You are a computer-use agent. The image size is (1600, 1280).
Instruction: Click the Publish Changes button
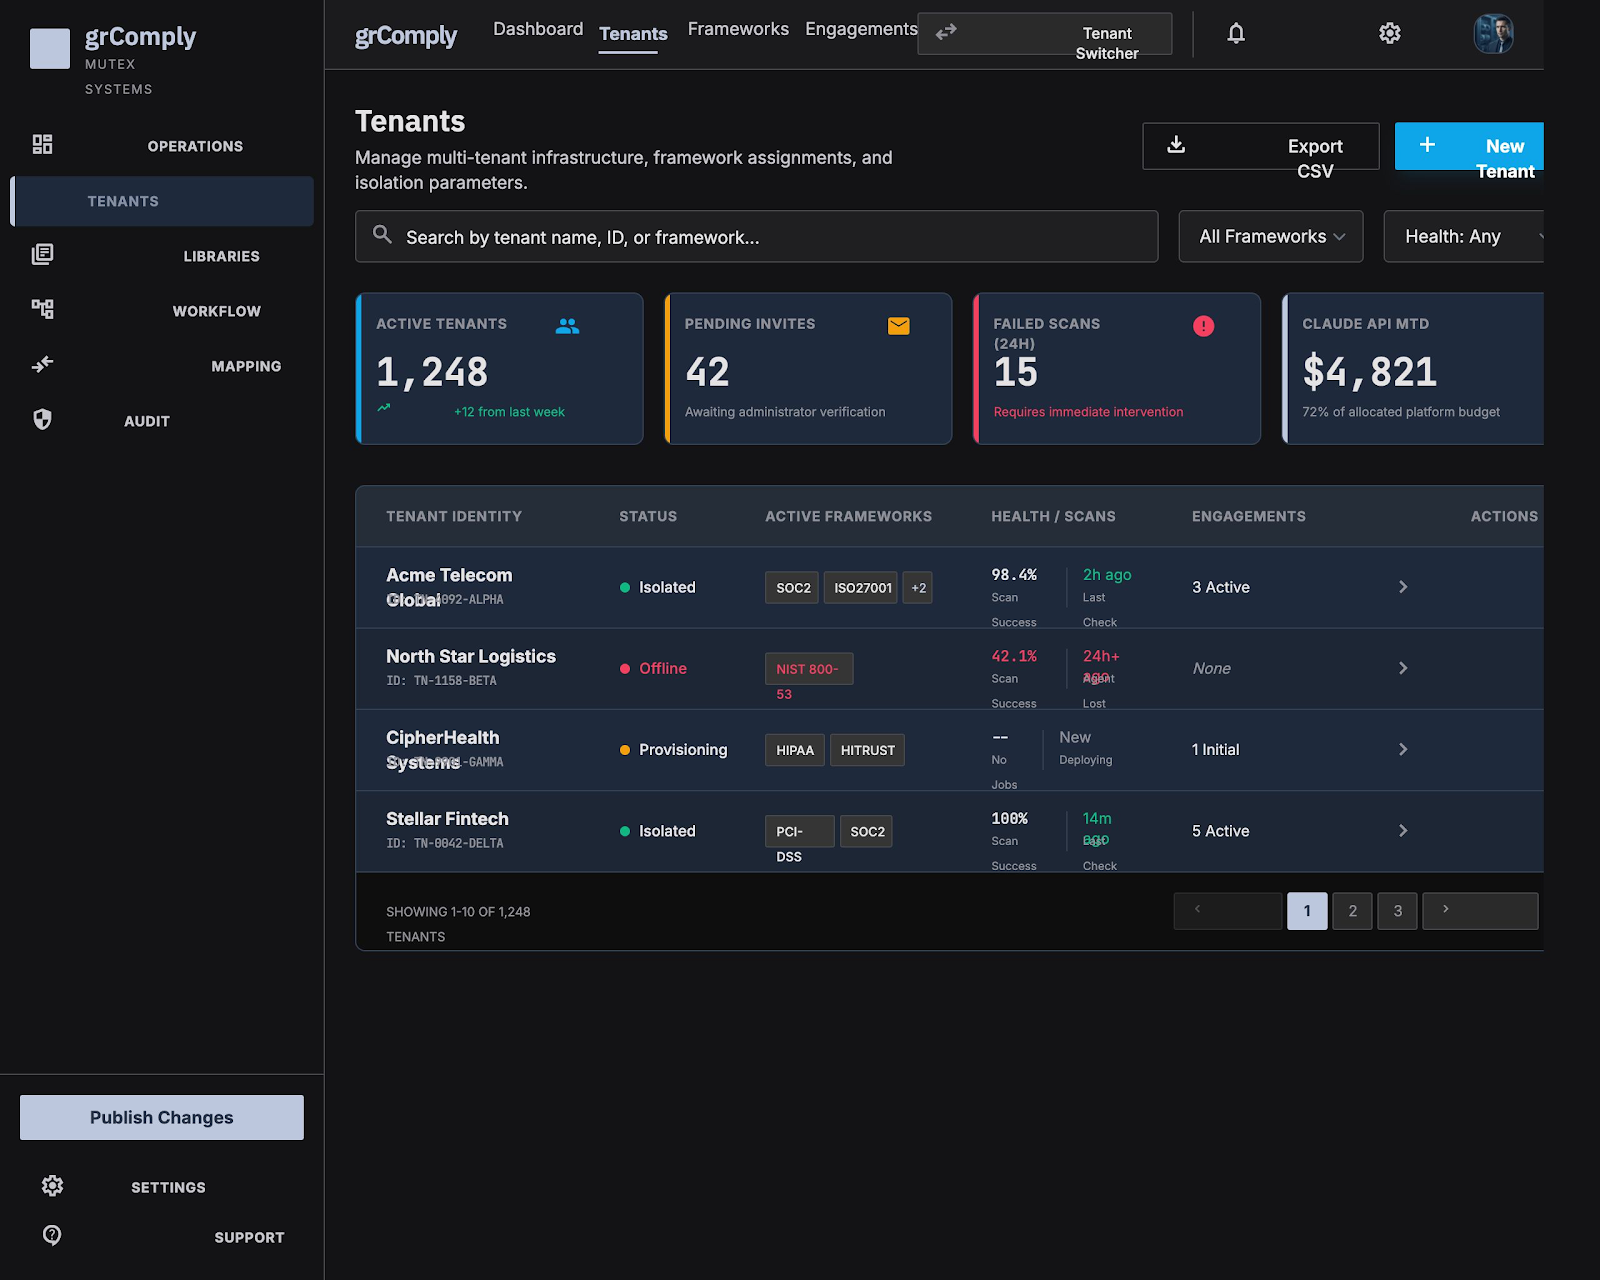(162, 1117)
